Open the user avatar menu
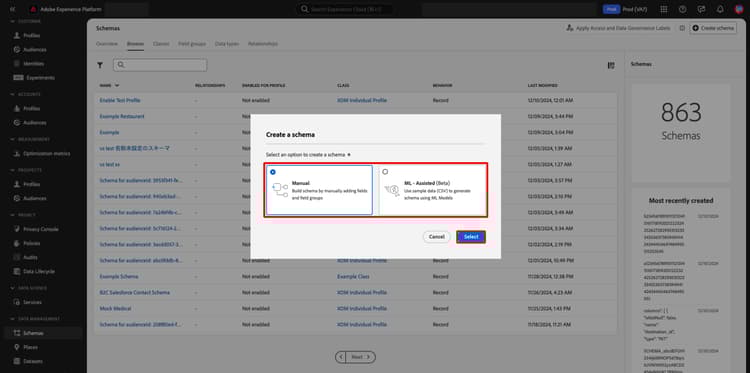Viewport: 750px width, 373px height. (739, 9)
